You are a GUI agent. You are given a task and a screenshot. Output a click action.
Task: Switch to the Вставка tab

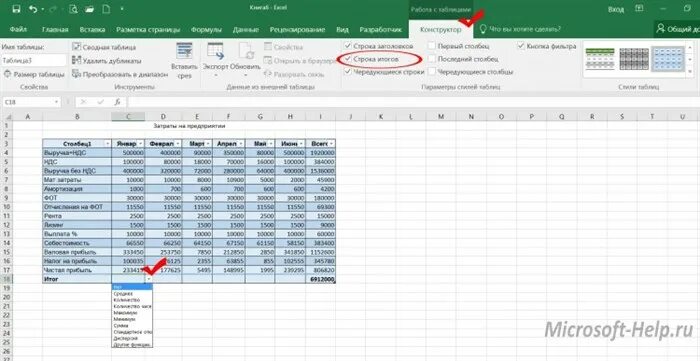(92, 30)
